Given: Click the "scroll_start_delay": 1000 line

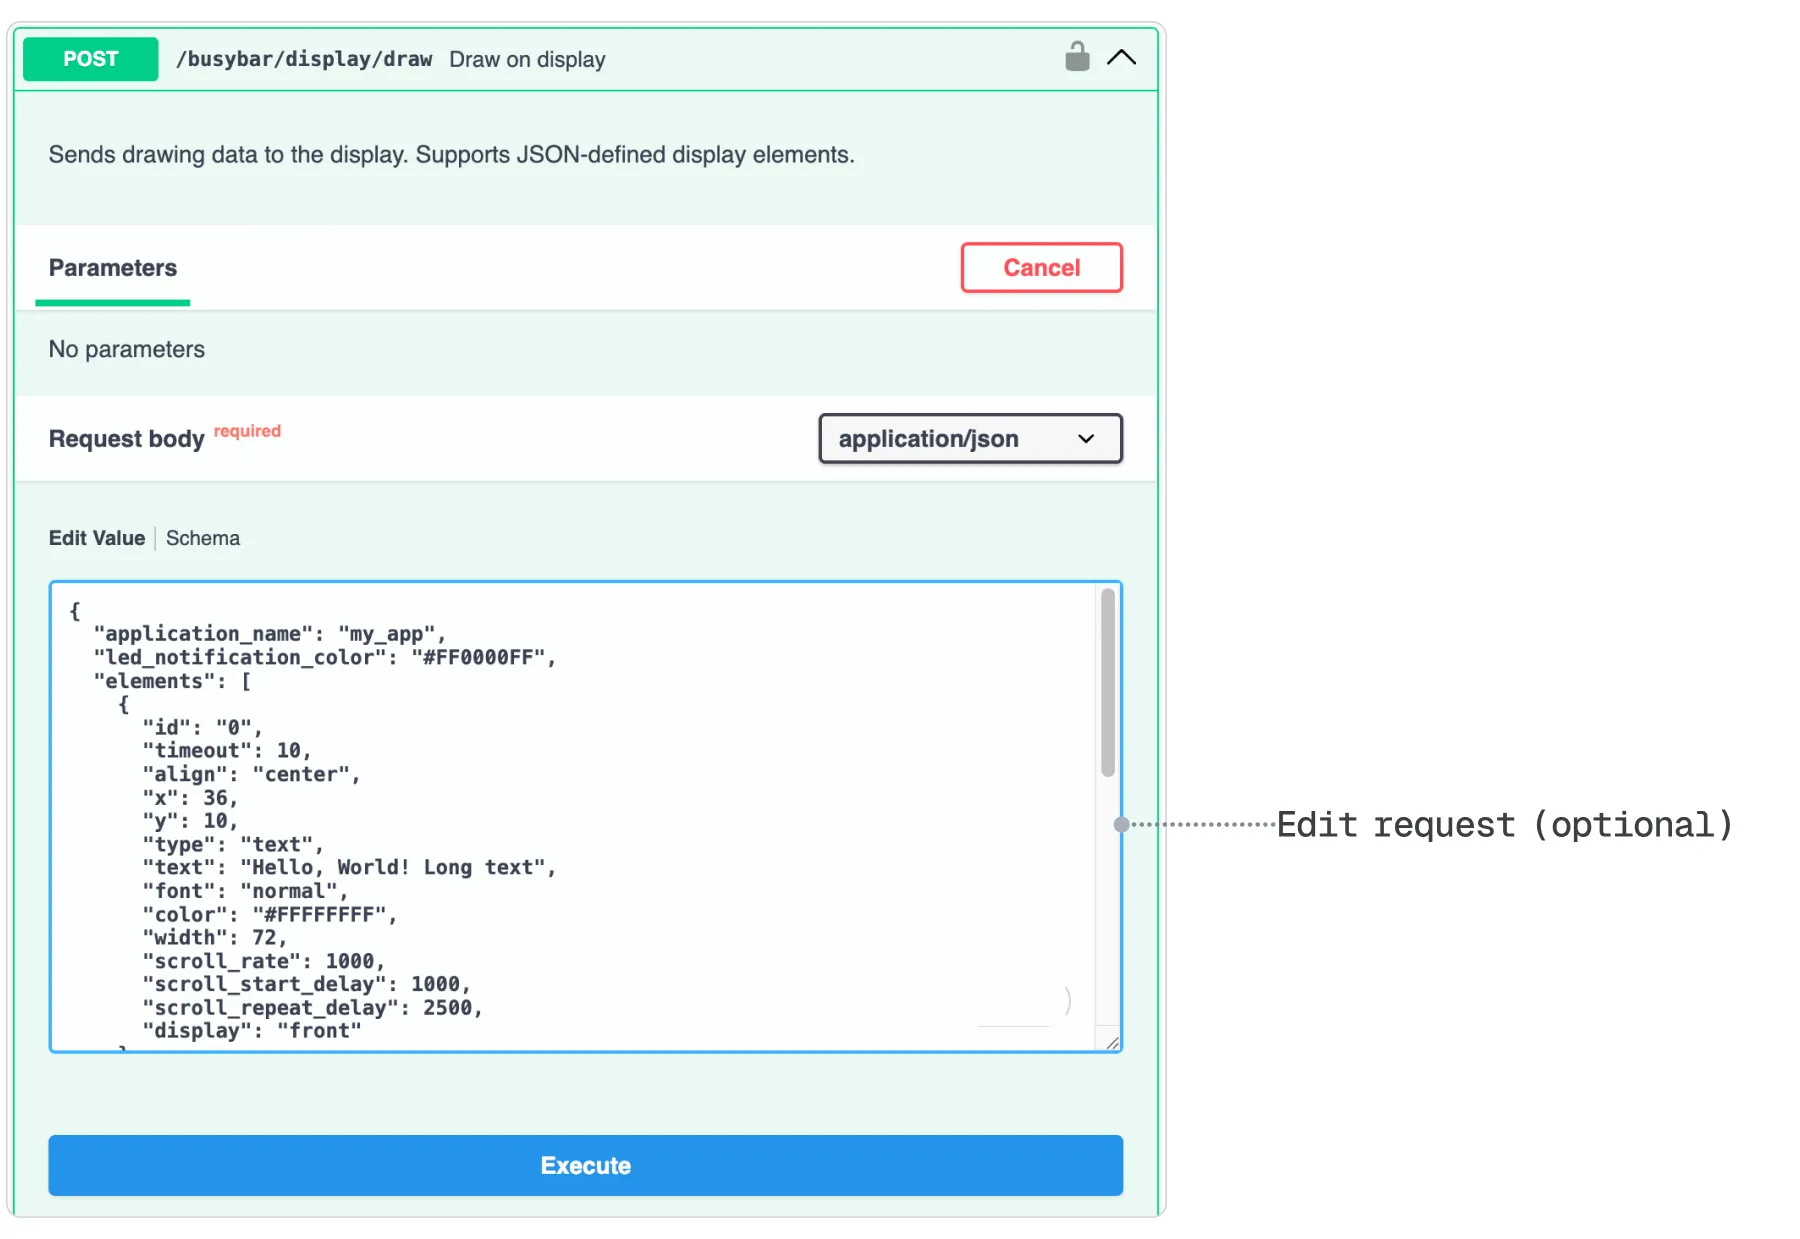Looking at the screenshot, I should [307, 984].
